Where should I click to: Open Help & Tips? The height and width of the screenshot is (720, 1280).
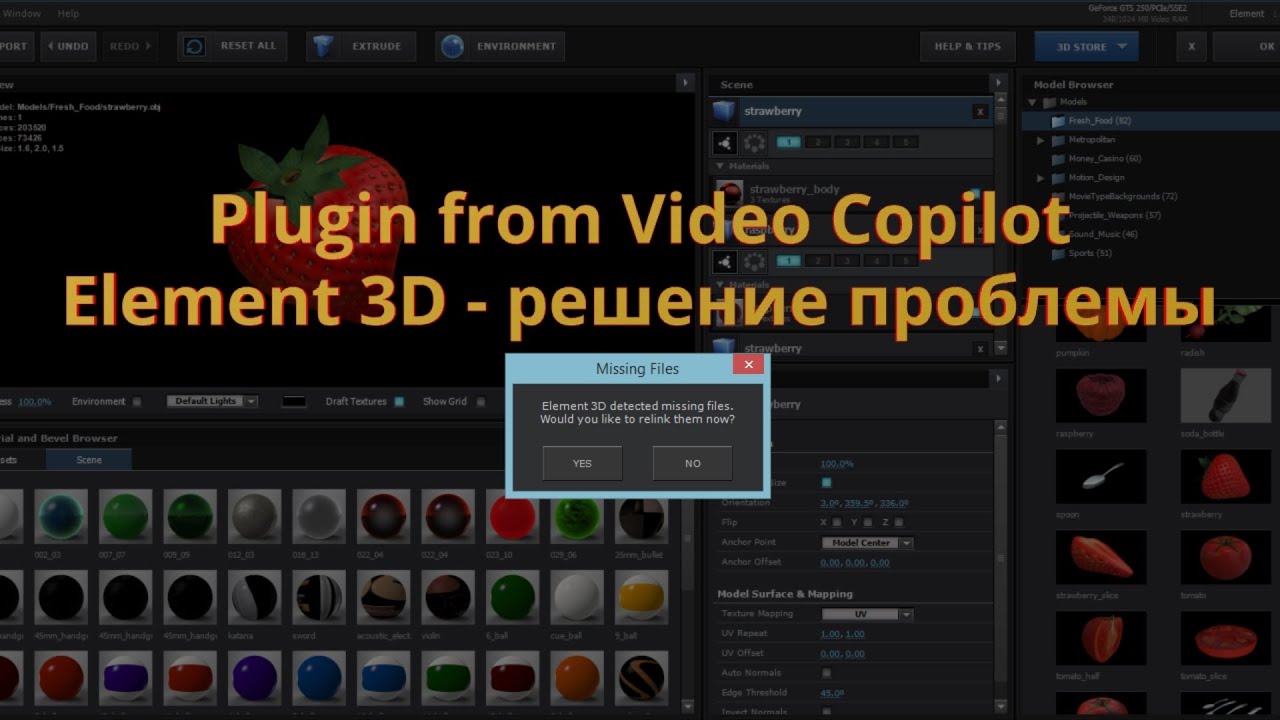click(x=967, y=46)
